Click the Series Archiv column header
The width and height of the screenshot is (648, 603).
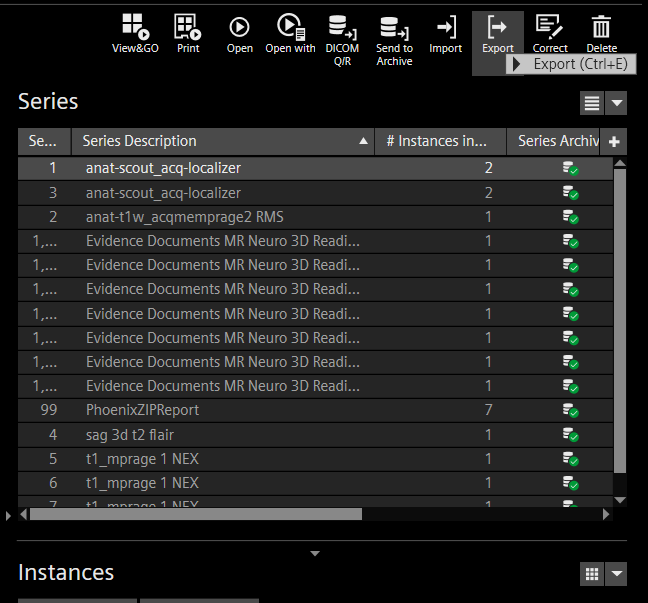(x=553, y=142)
